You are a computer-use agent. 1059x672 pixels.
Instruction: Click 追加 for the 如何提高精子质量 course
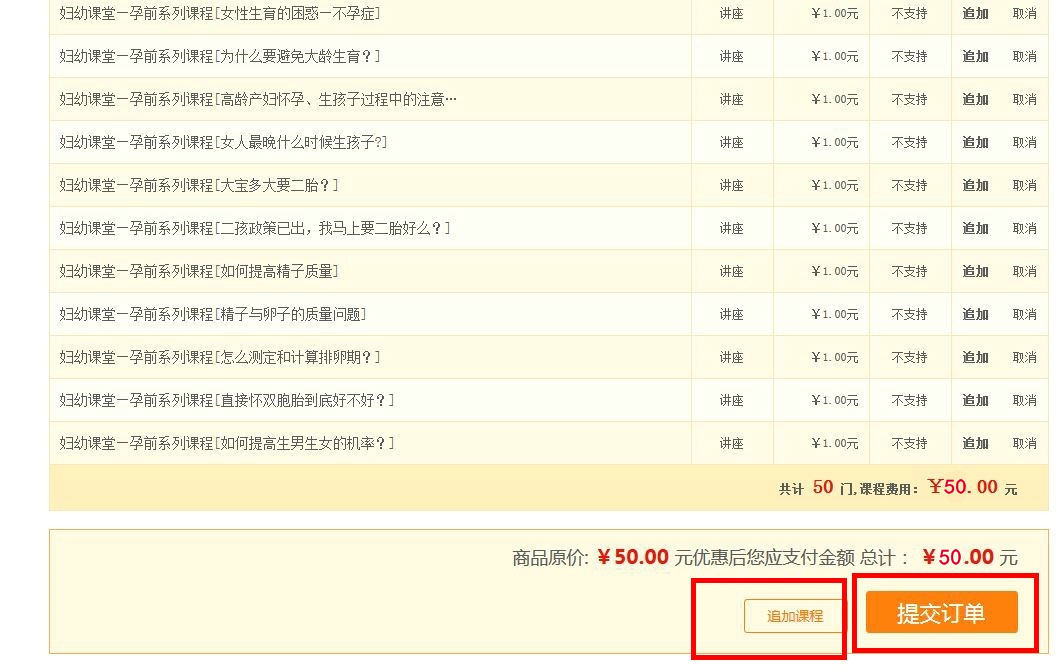(975, 271)
